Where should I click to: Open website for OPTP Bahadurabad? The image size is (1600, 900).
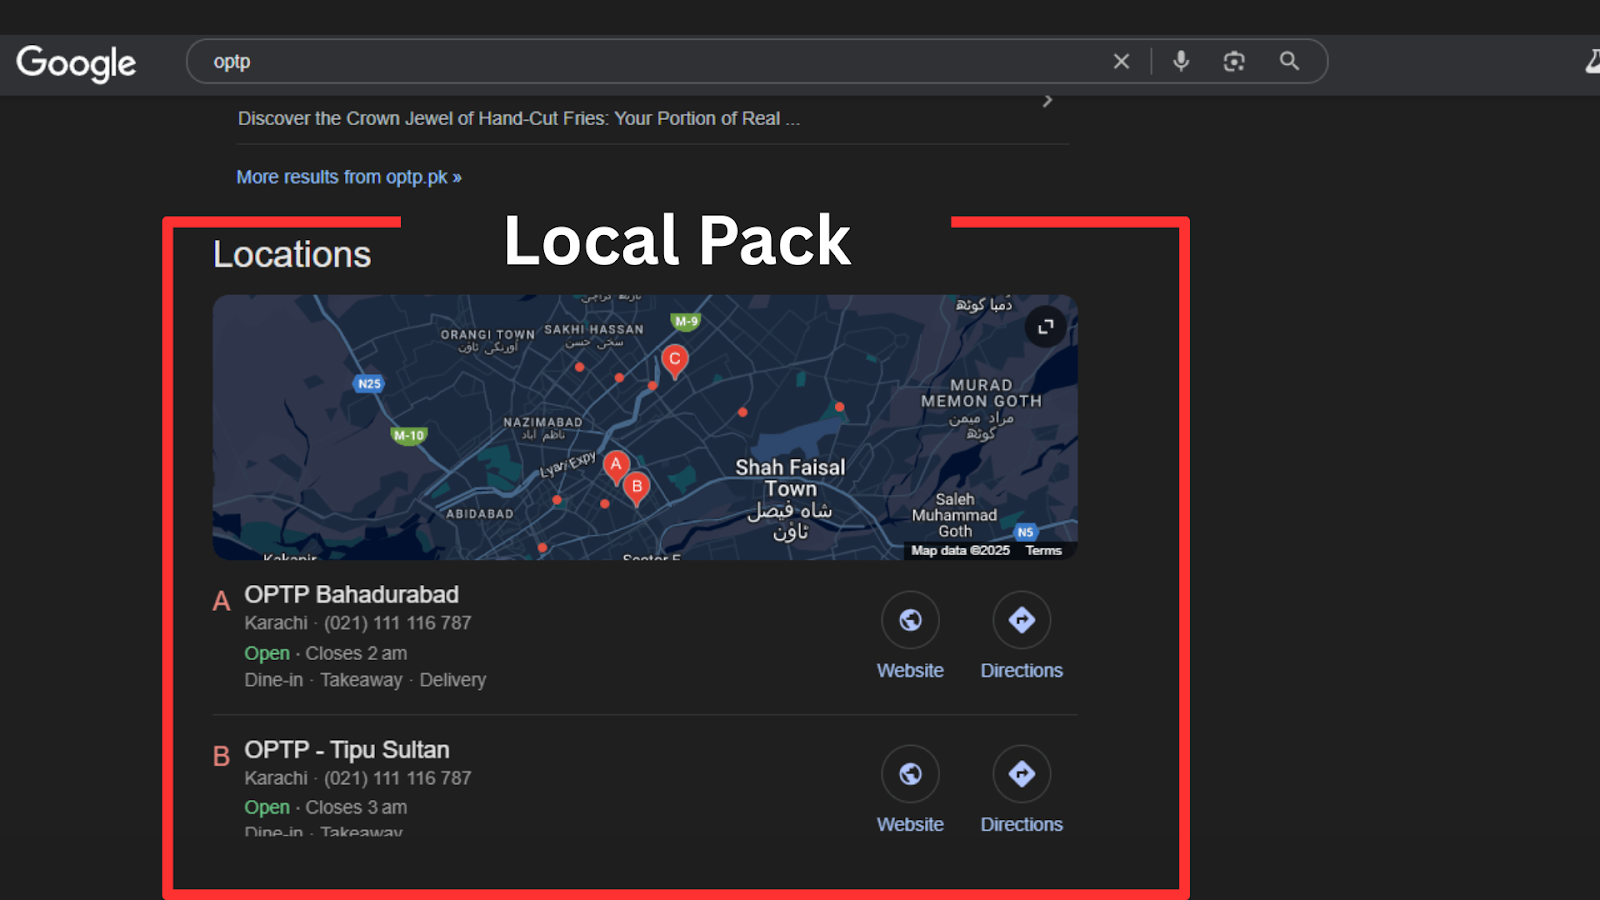pos(910,636)
